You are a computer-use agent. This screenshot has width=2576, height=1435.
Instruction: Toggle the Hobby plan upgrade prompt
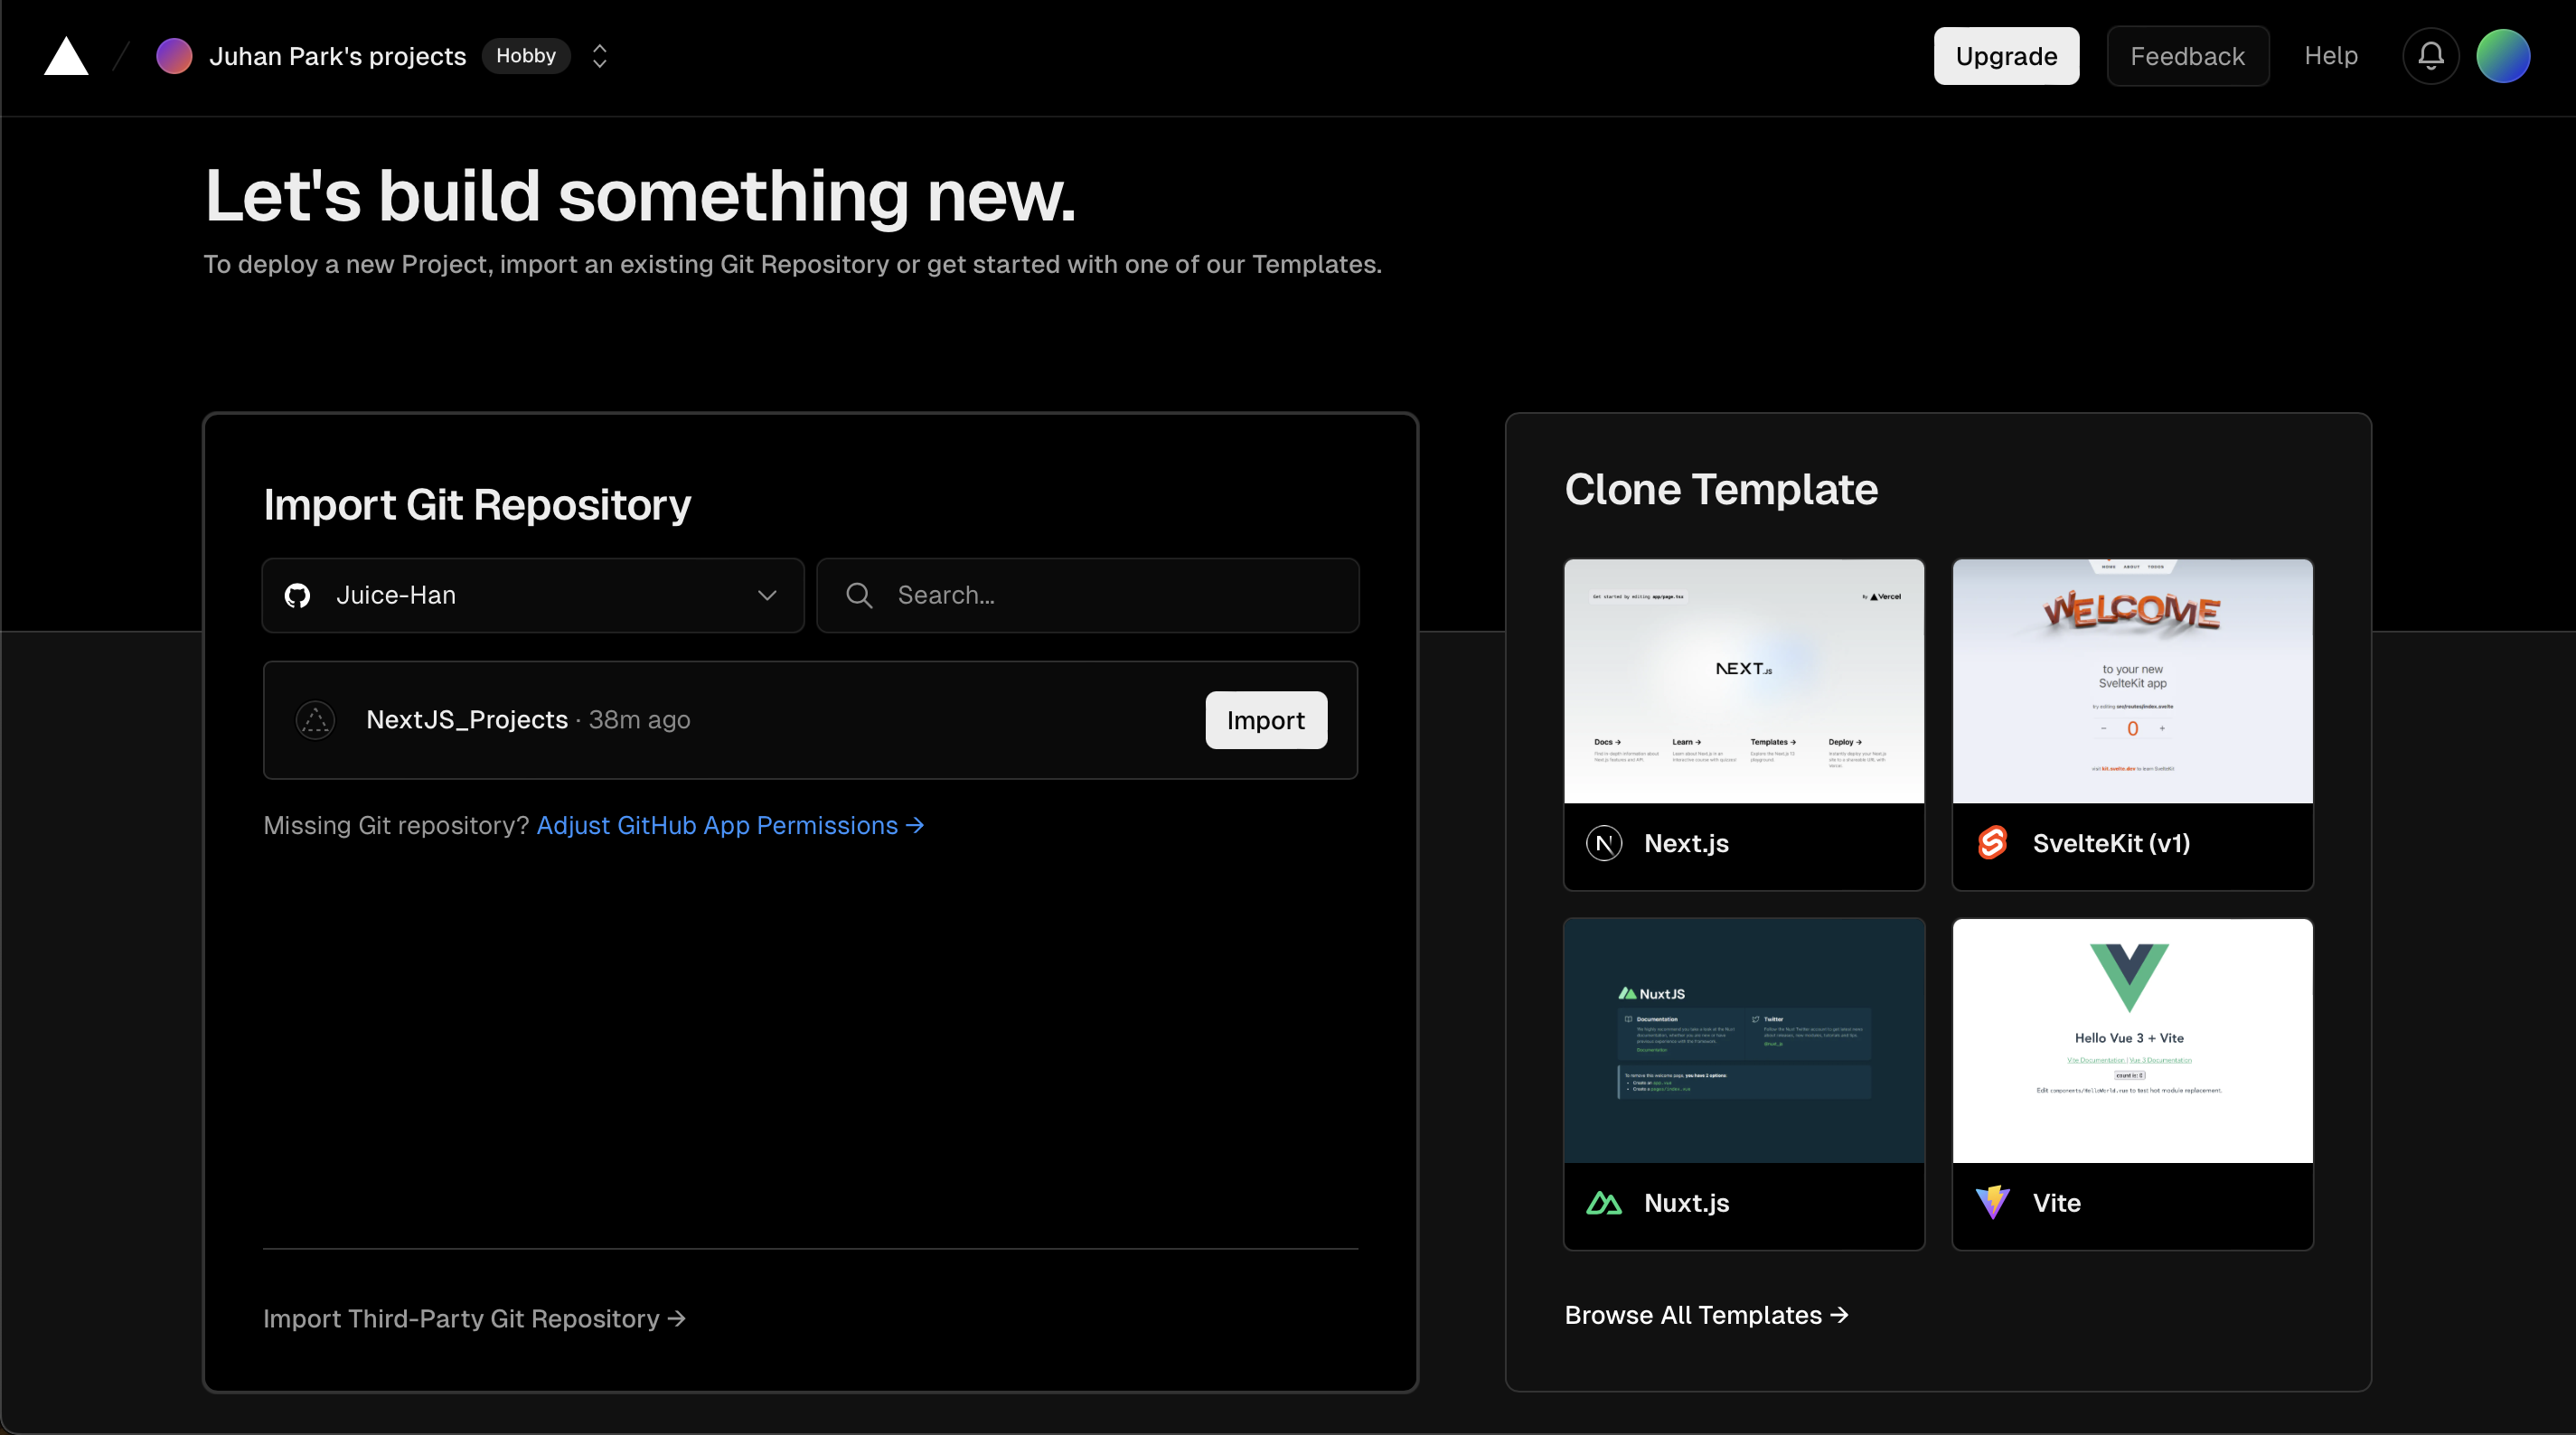pyautogui.click(x=525, y=55)
